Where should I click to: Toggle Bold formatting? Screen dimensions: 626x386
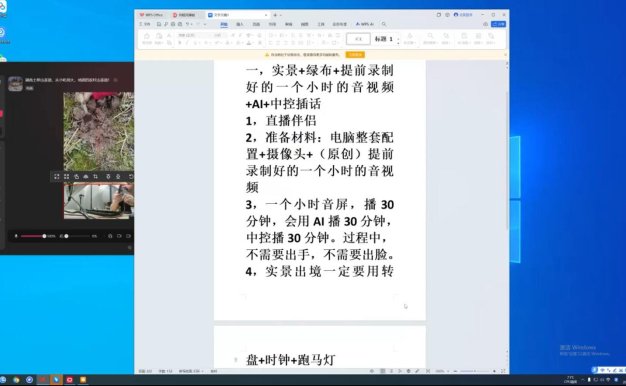point(180,42)
